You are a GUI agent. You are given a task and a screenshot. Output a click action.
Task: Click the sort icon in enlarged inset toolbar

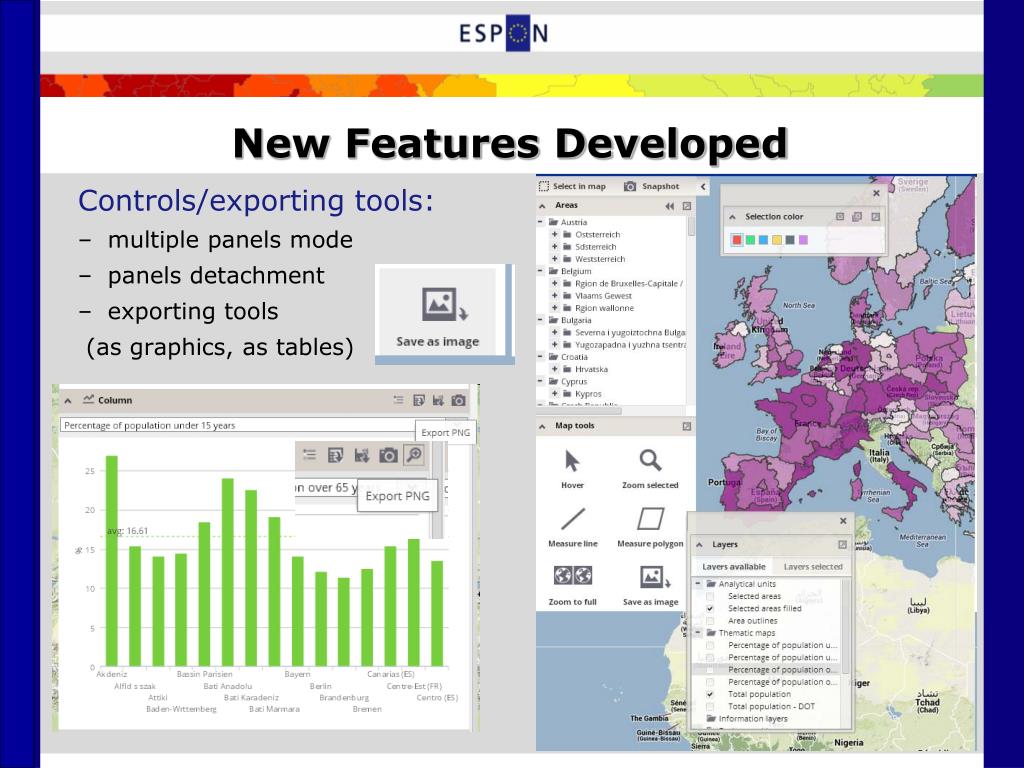(x=362, y=455)
